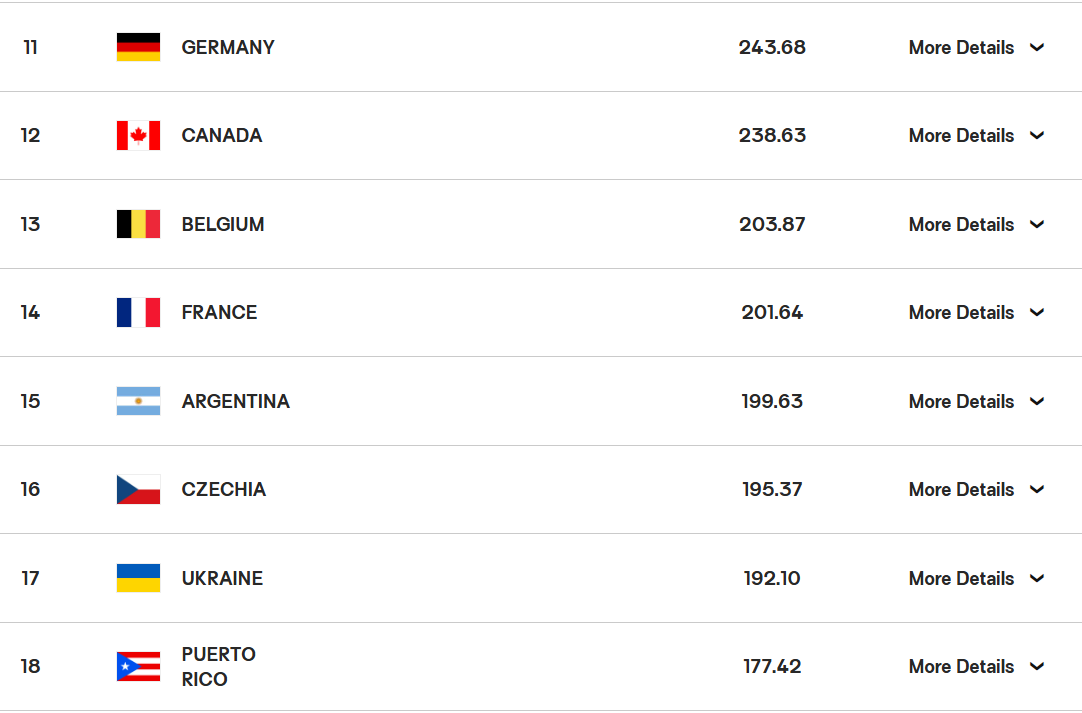Open More Details for Ukraine
This screenshot has width=1082, height=713.
[x=976, y=578]
